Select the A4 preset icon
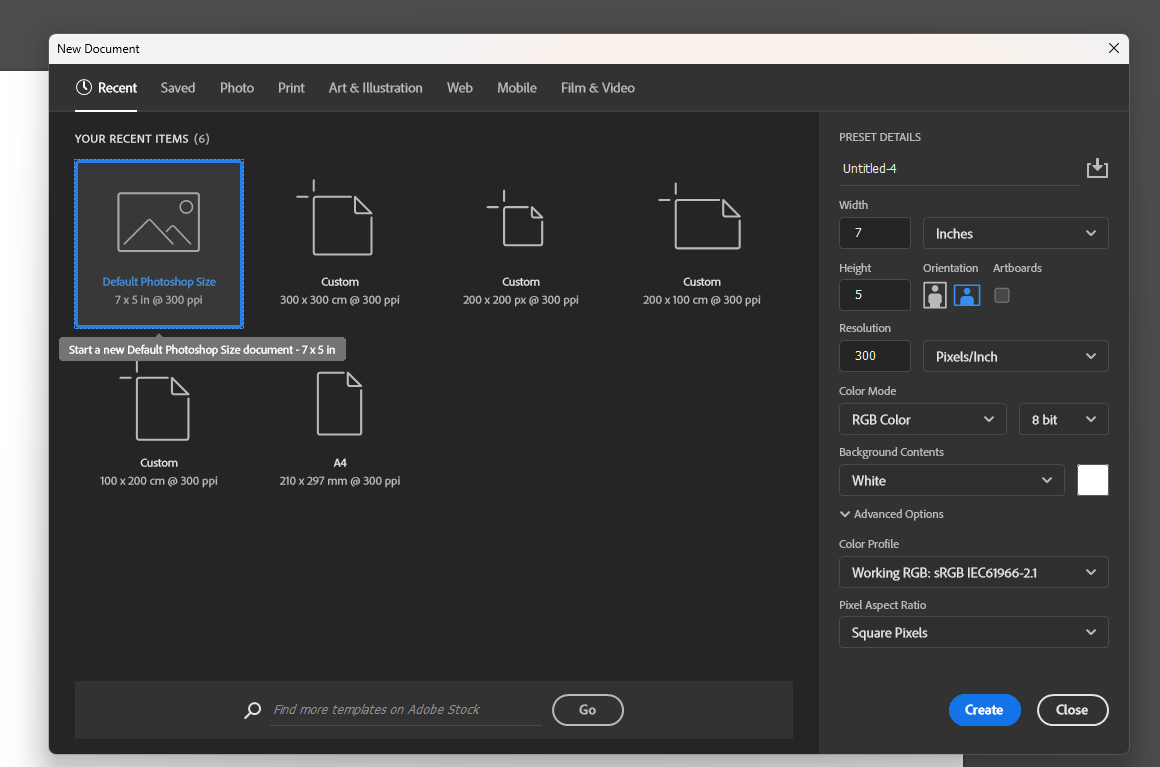This screenshot has height=767, width=1160. click(339, 404)
